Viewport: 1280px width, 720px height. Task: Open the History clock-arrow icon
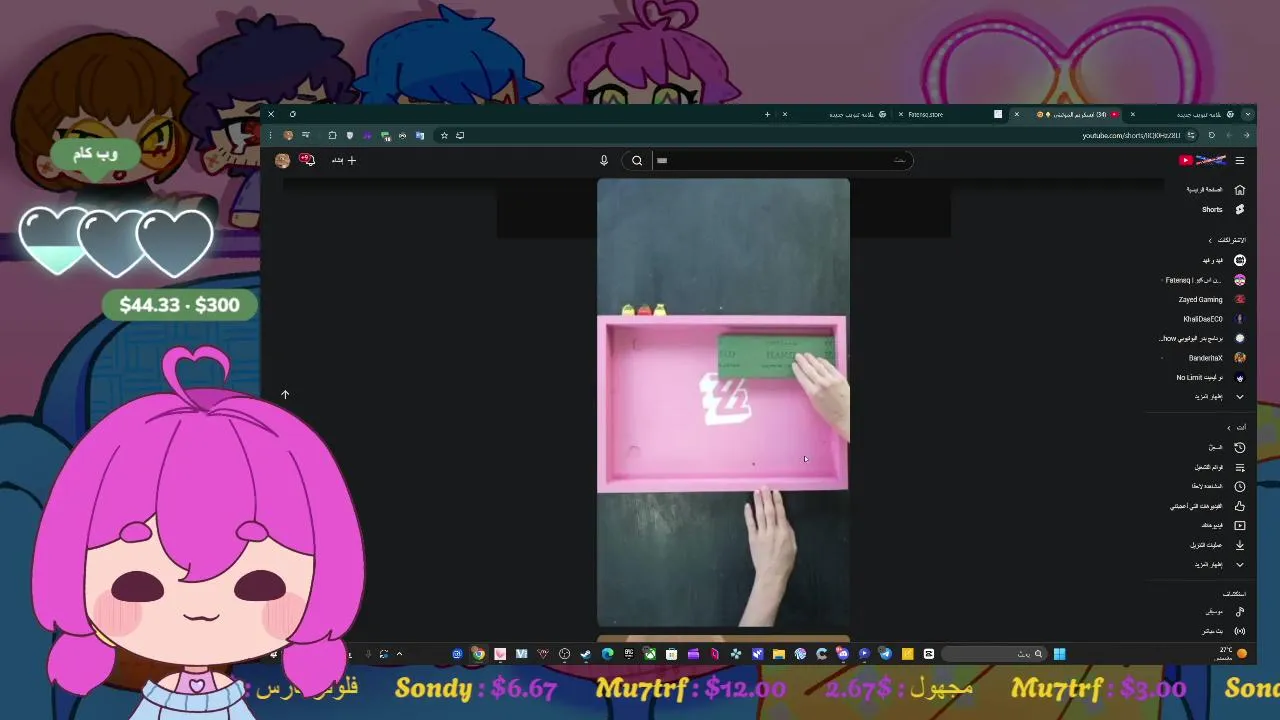coord(1240,448)
